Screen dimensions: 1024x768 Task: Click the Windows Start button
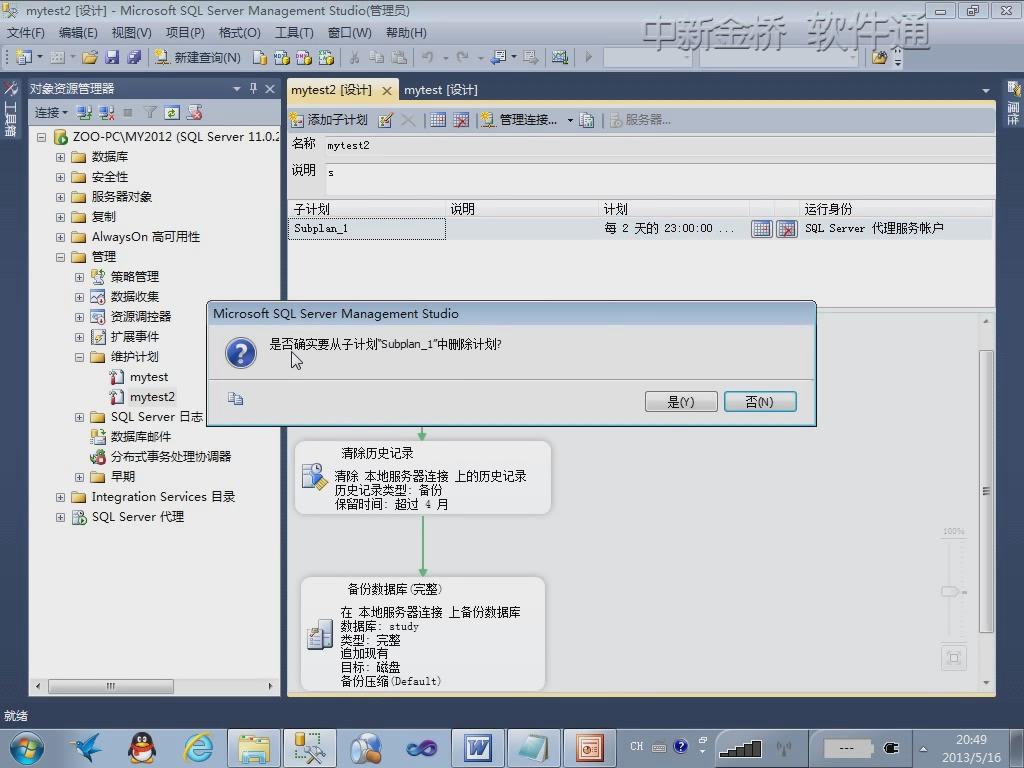(x=26, y=748)
